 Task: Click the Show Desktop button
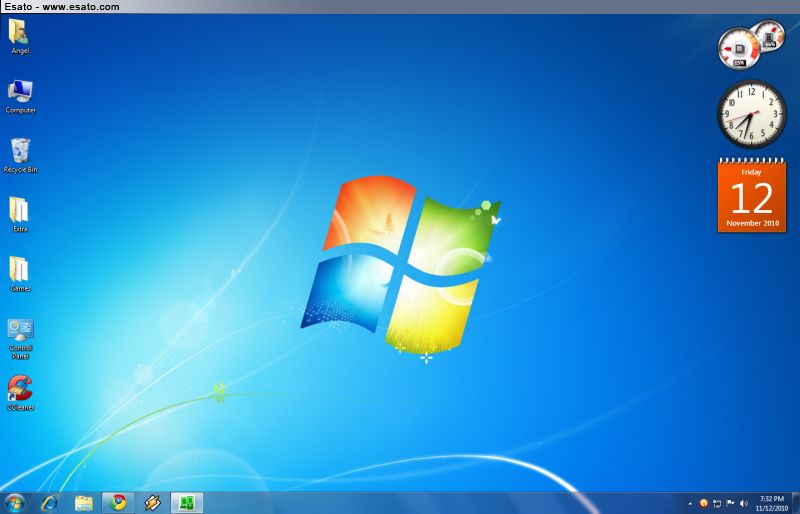point(795,503)
